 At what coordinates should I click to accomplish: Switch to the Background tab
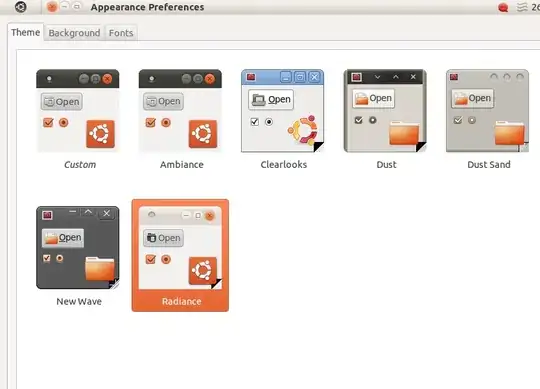(74, 33)
